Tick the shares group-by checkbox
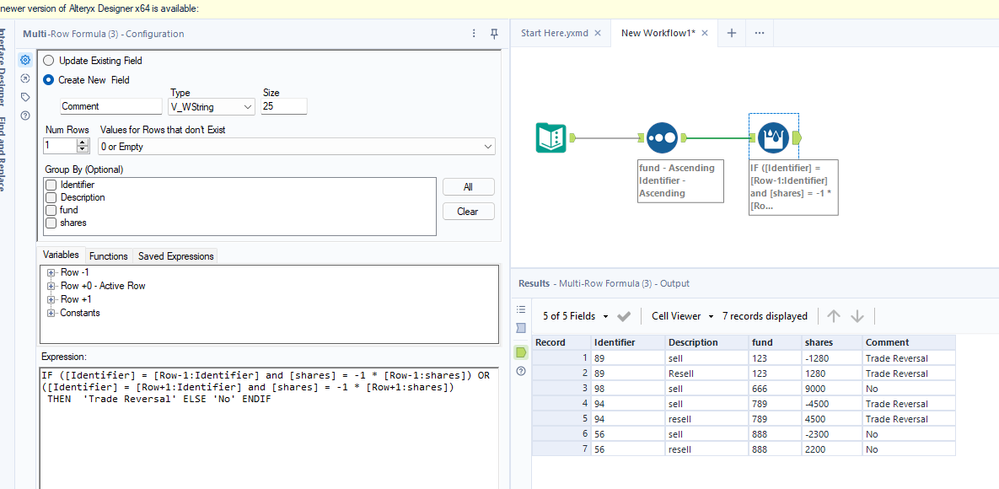999x489 pixels. (51, 223)
